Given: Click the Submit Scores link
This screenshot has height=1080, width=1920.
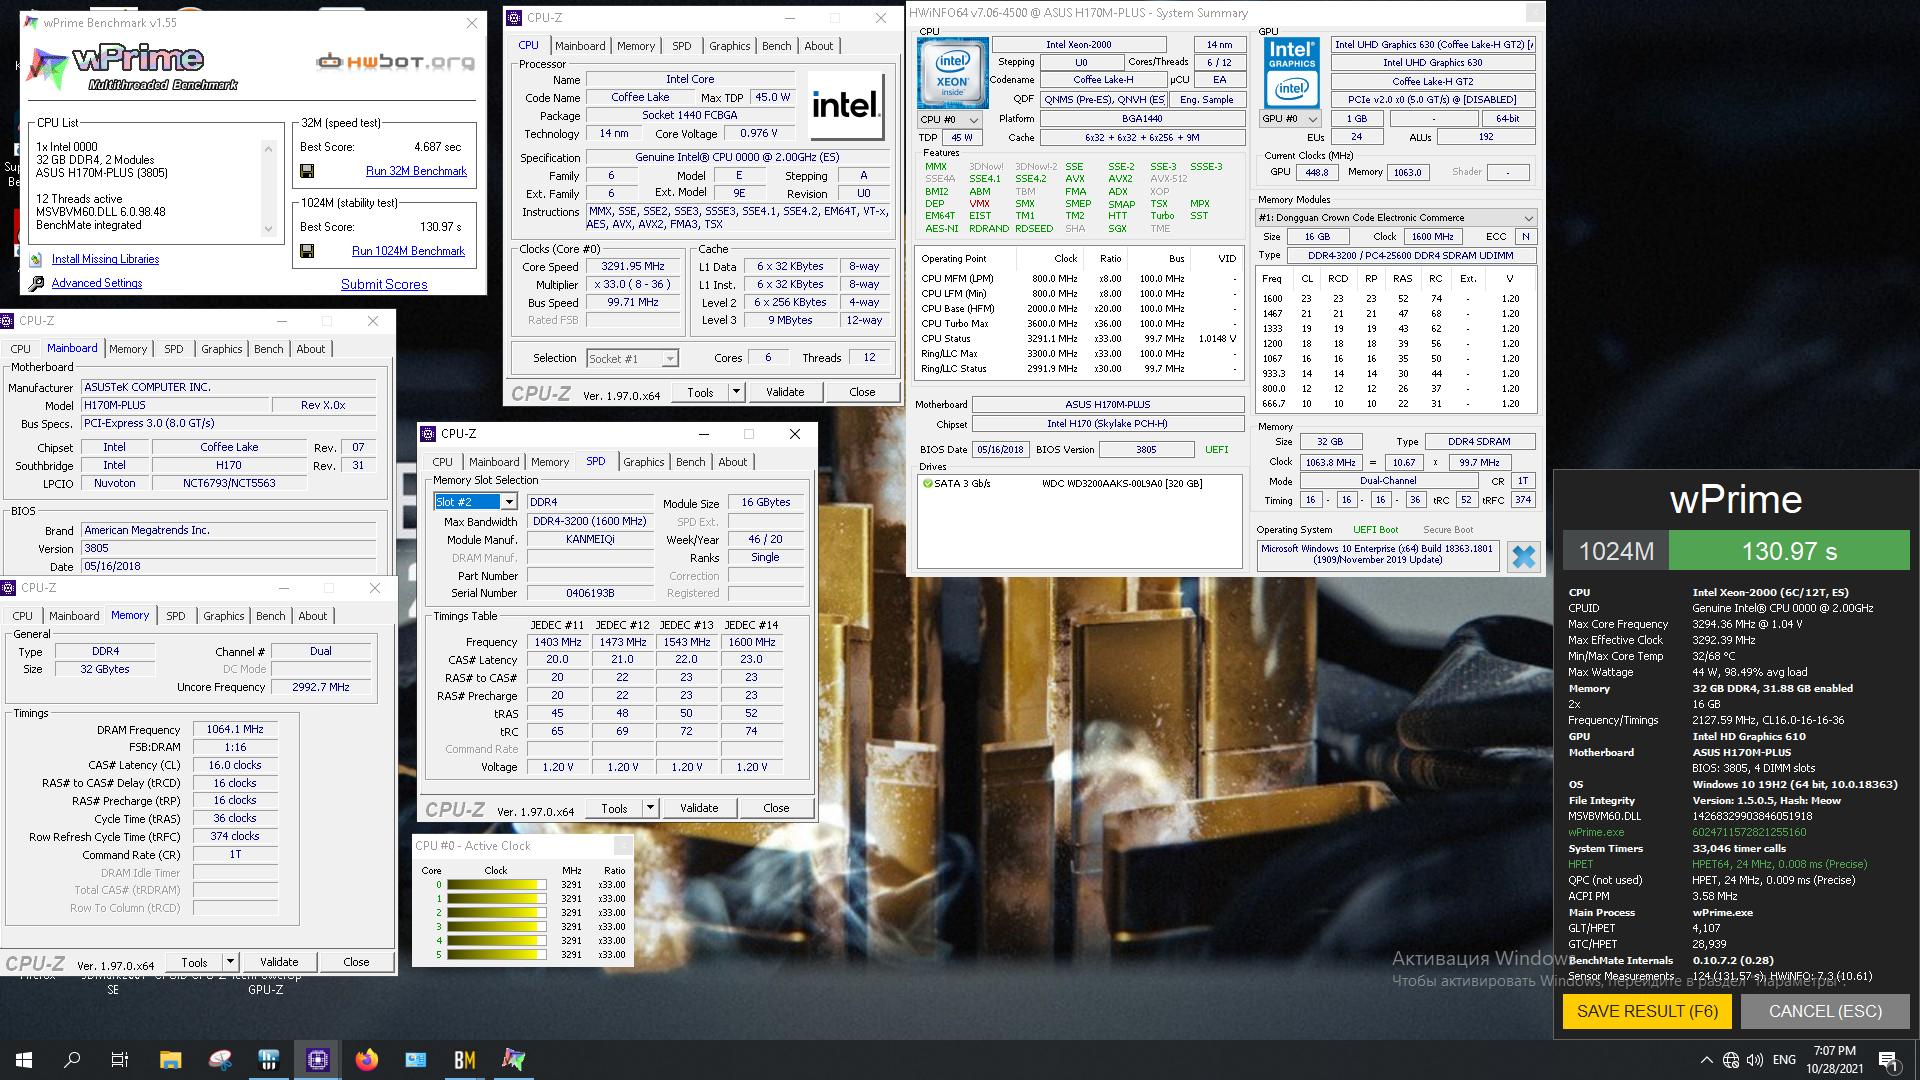Looking at the screenshot, I should pos(384,285).
